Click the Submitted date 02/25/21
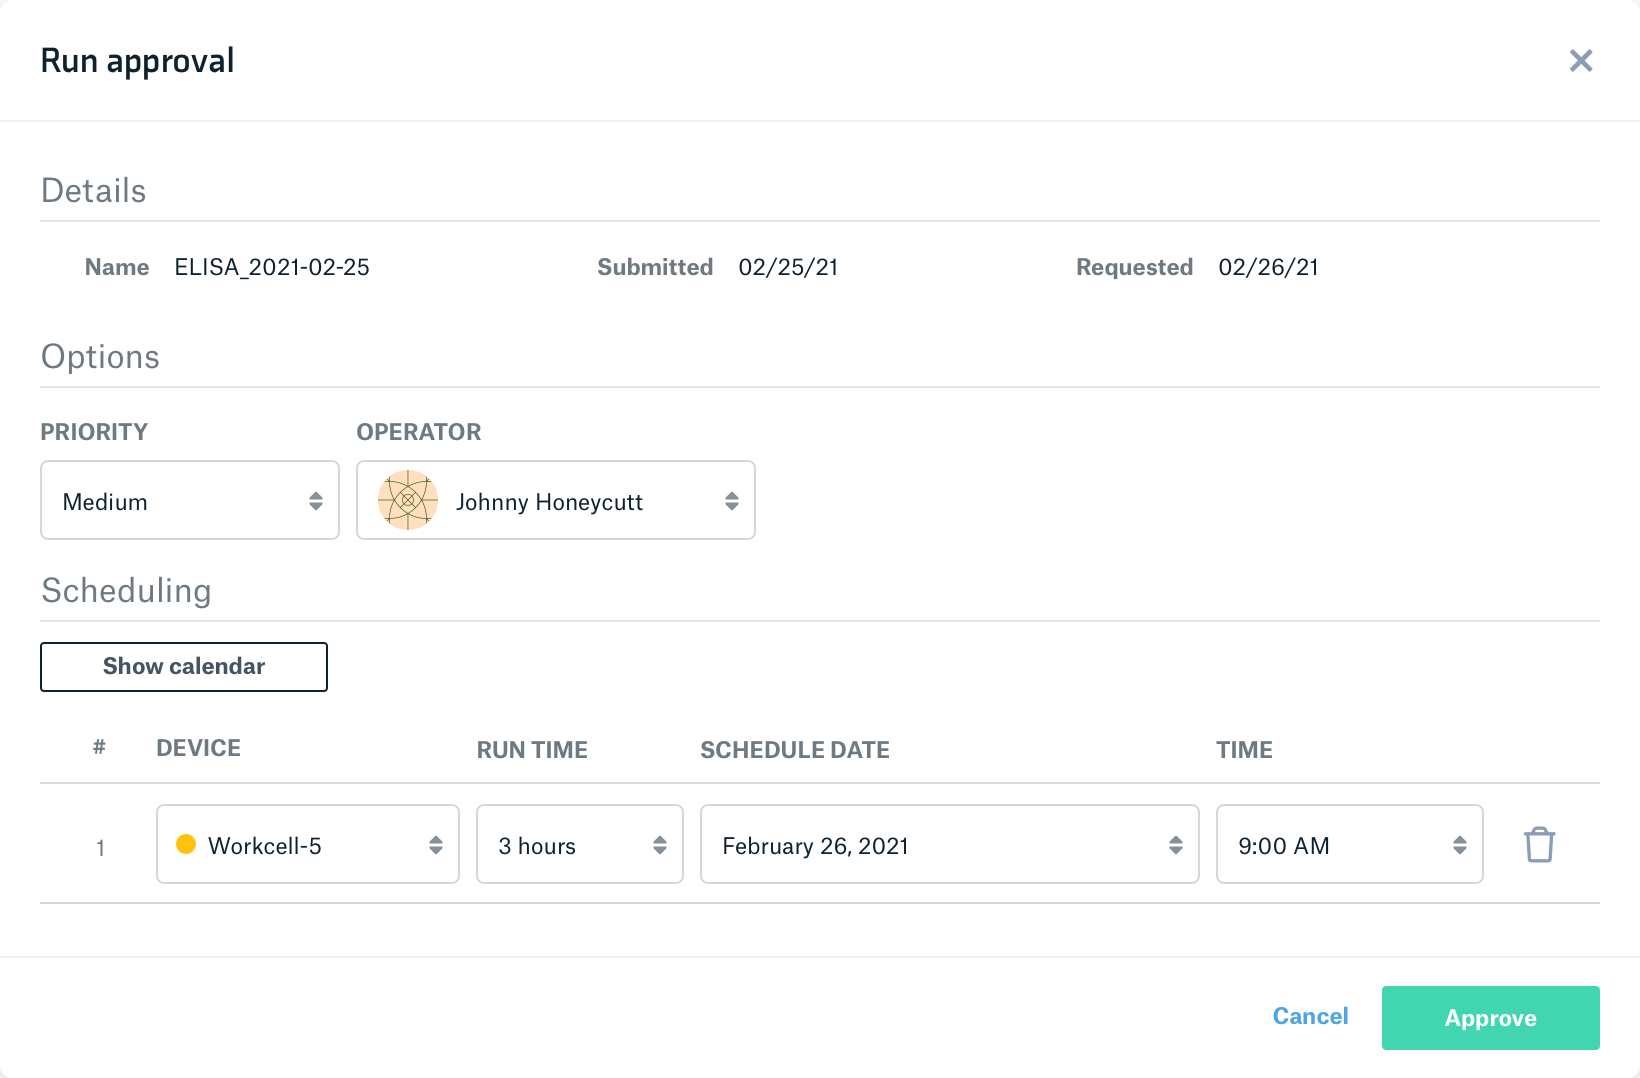 (788, 267)
